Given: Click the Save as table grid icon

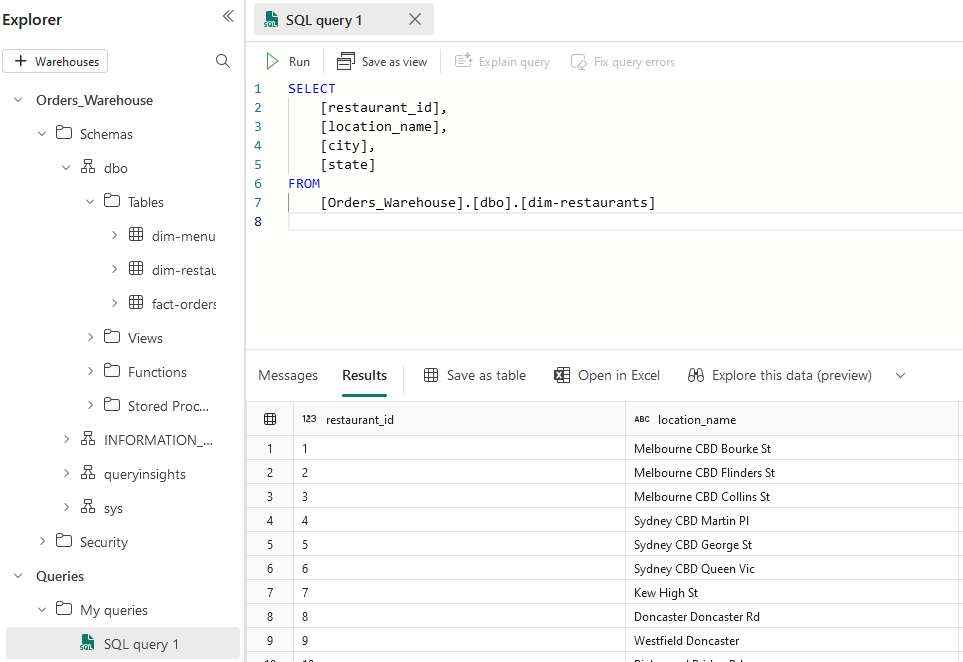Looking at the screenshot, I should point(431,375).
